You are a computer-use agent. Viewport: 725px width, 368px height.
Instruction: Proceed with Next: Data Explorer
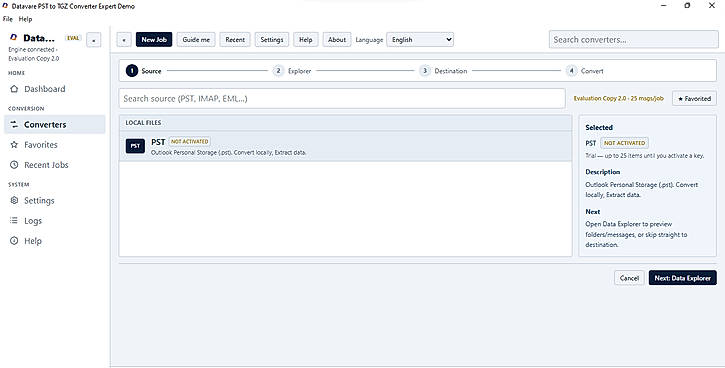pyautogui.click(x=682, y=278)
